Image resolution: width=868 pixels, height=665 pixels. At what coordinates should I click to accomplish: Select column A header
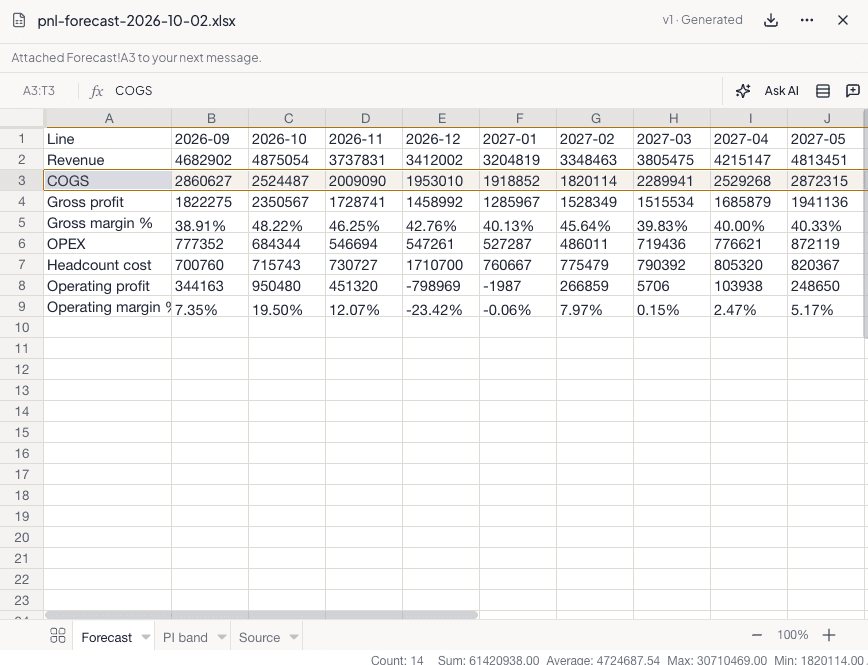pos(108,118)
